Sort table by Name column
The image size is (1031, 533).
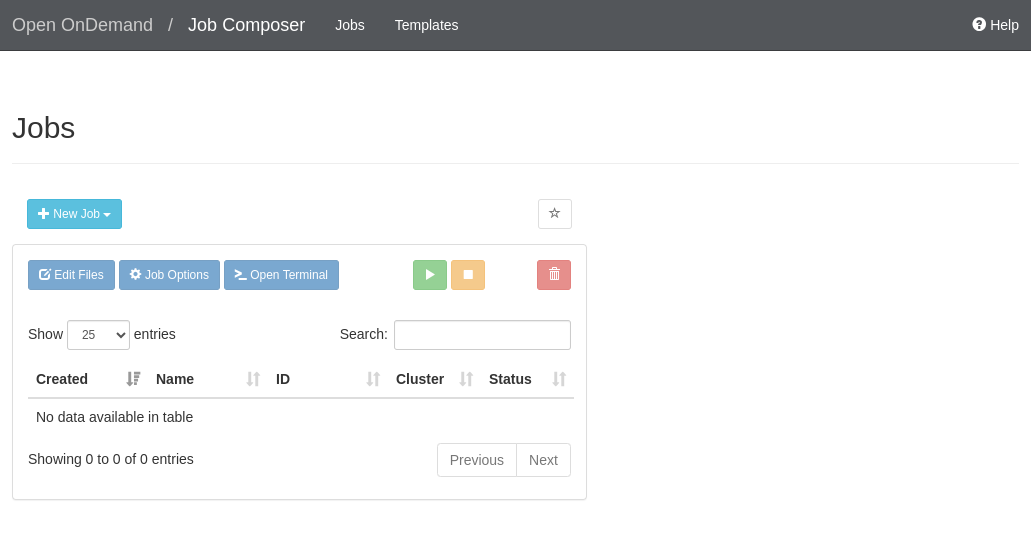point(208,379)
